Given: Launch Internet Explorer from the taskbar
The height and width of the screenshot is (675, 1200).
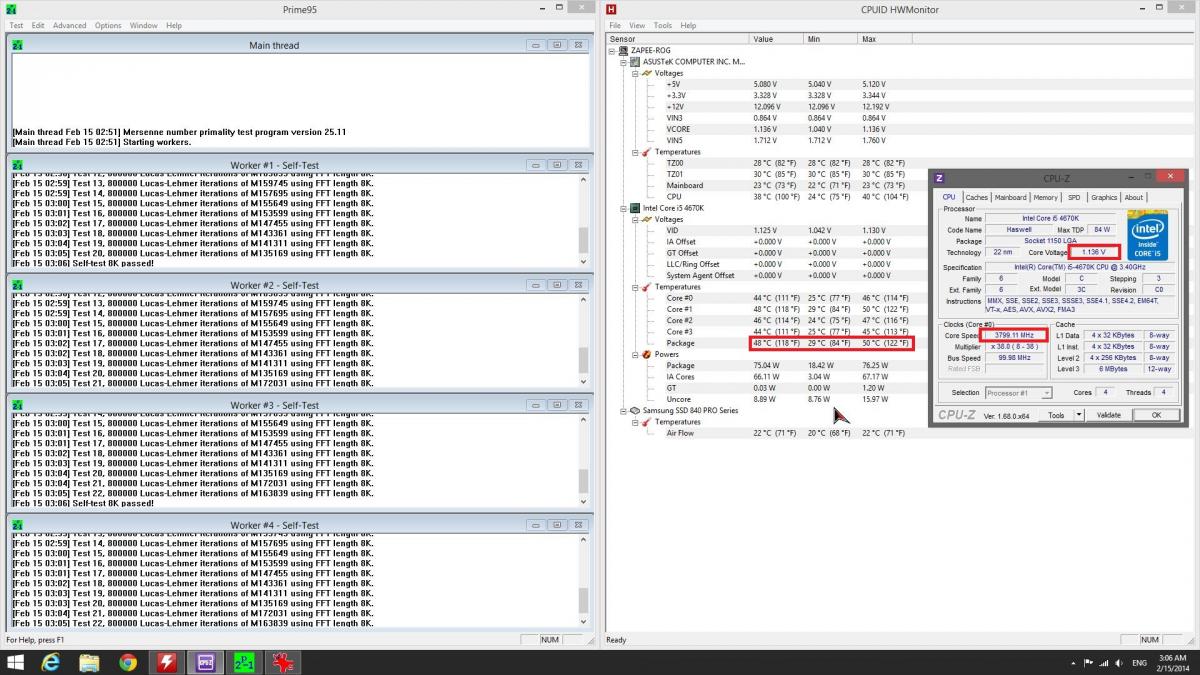Looking at the screenshot, I should point(51,662).
